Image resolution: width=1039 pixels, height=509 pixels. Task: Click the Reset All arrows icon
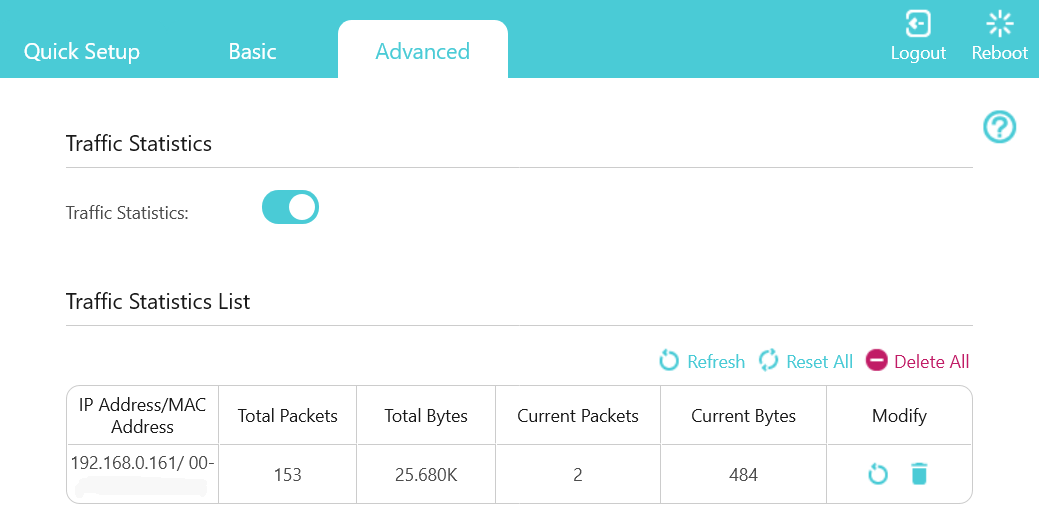(x=768, y=361)
